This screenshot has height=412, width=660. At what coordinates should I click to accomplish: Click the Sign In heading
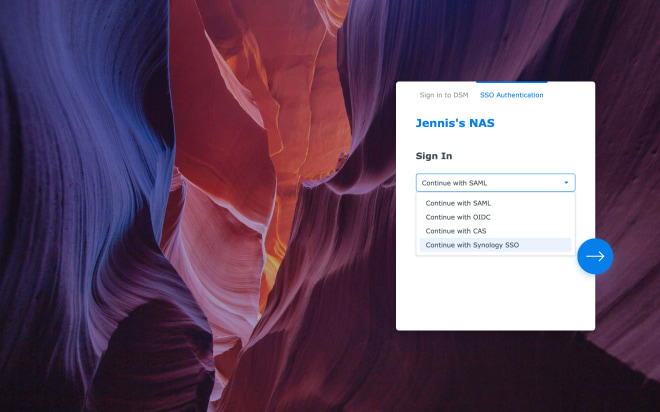coord(434,156)
